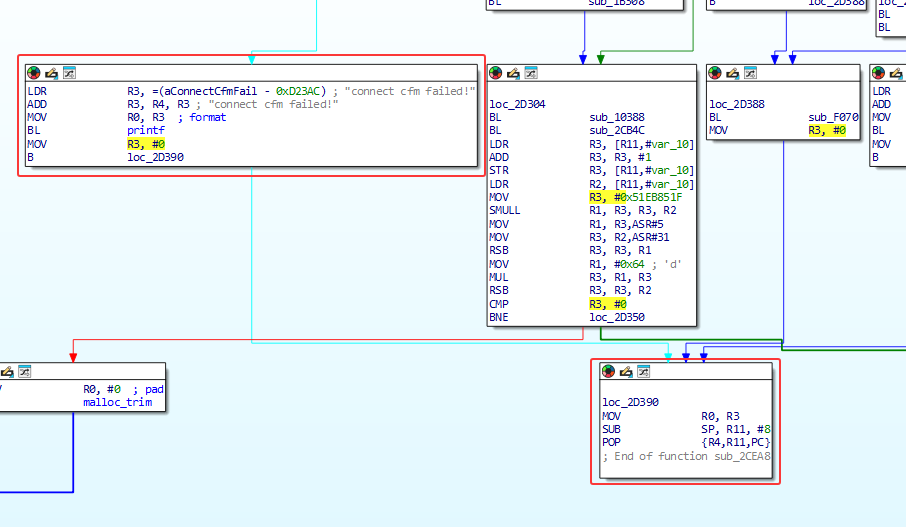
Task: Click color icon in connect cfm failed block
Action: (33, 72)
